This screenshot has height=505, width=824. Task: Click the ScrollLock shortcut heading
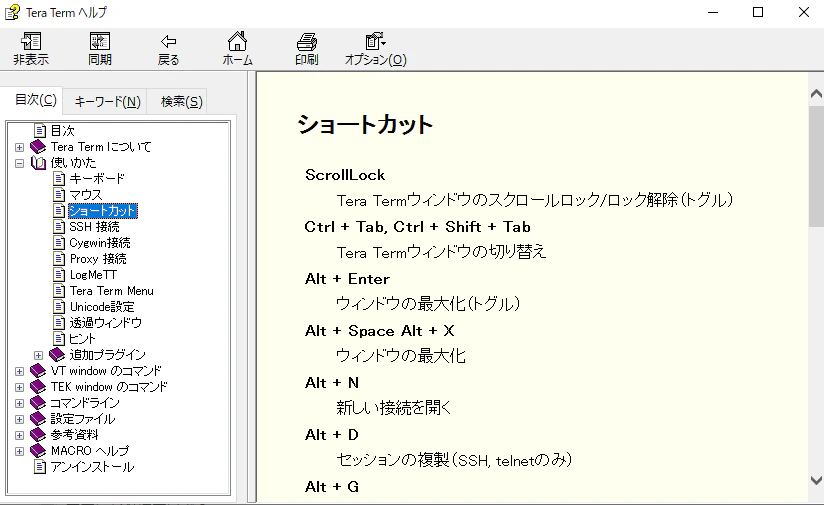(x=345, y=175)
